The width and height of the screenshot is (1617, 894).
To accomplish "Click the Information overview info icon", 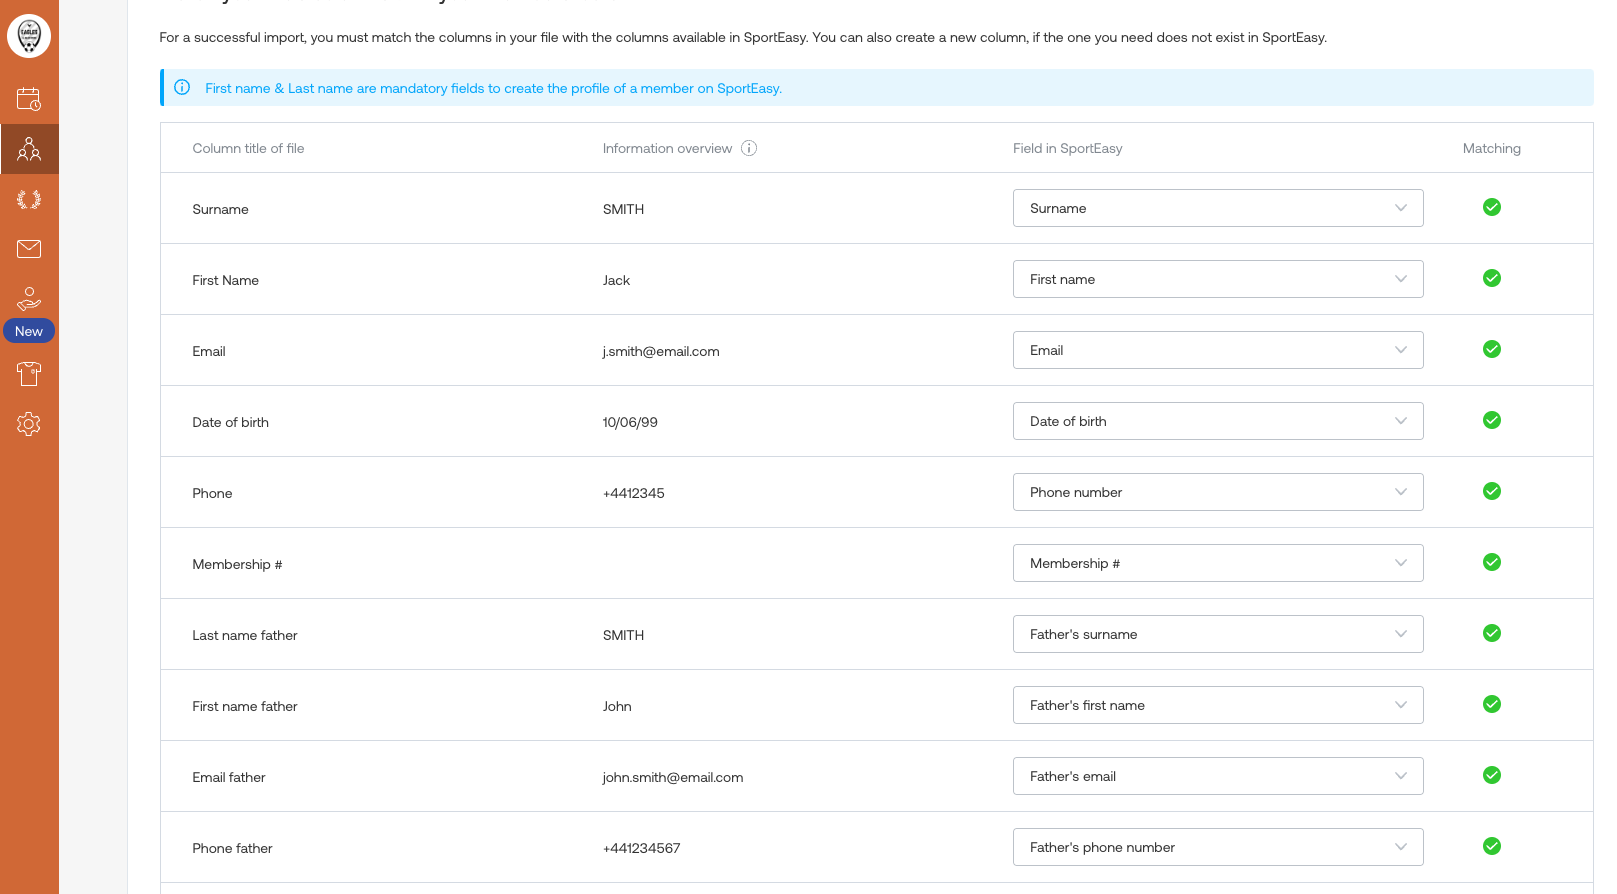I will [749, 148].
